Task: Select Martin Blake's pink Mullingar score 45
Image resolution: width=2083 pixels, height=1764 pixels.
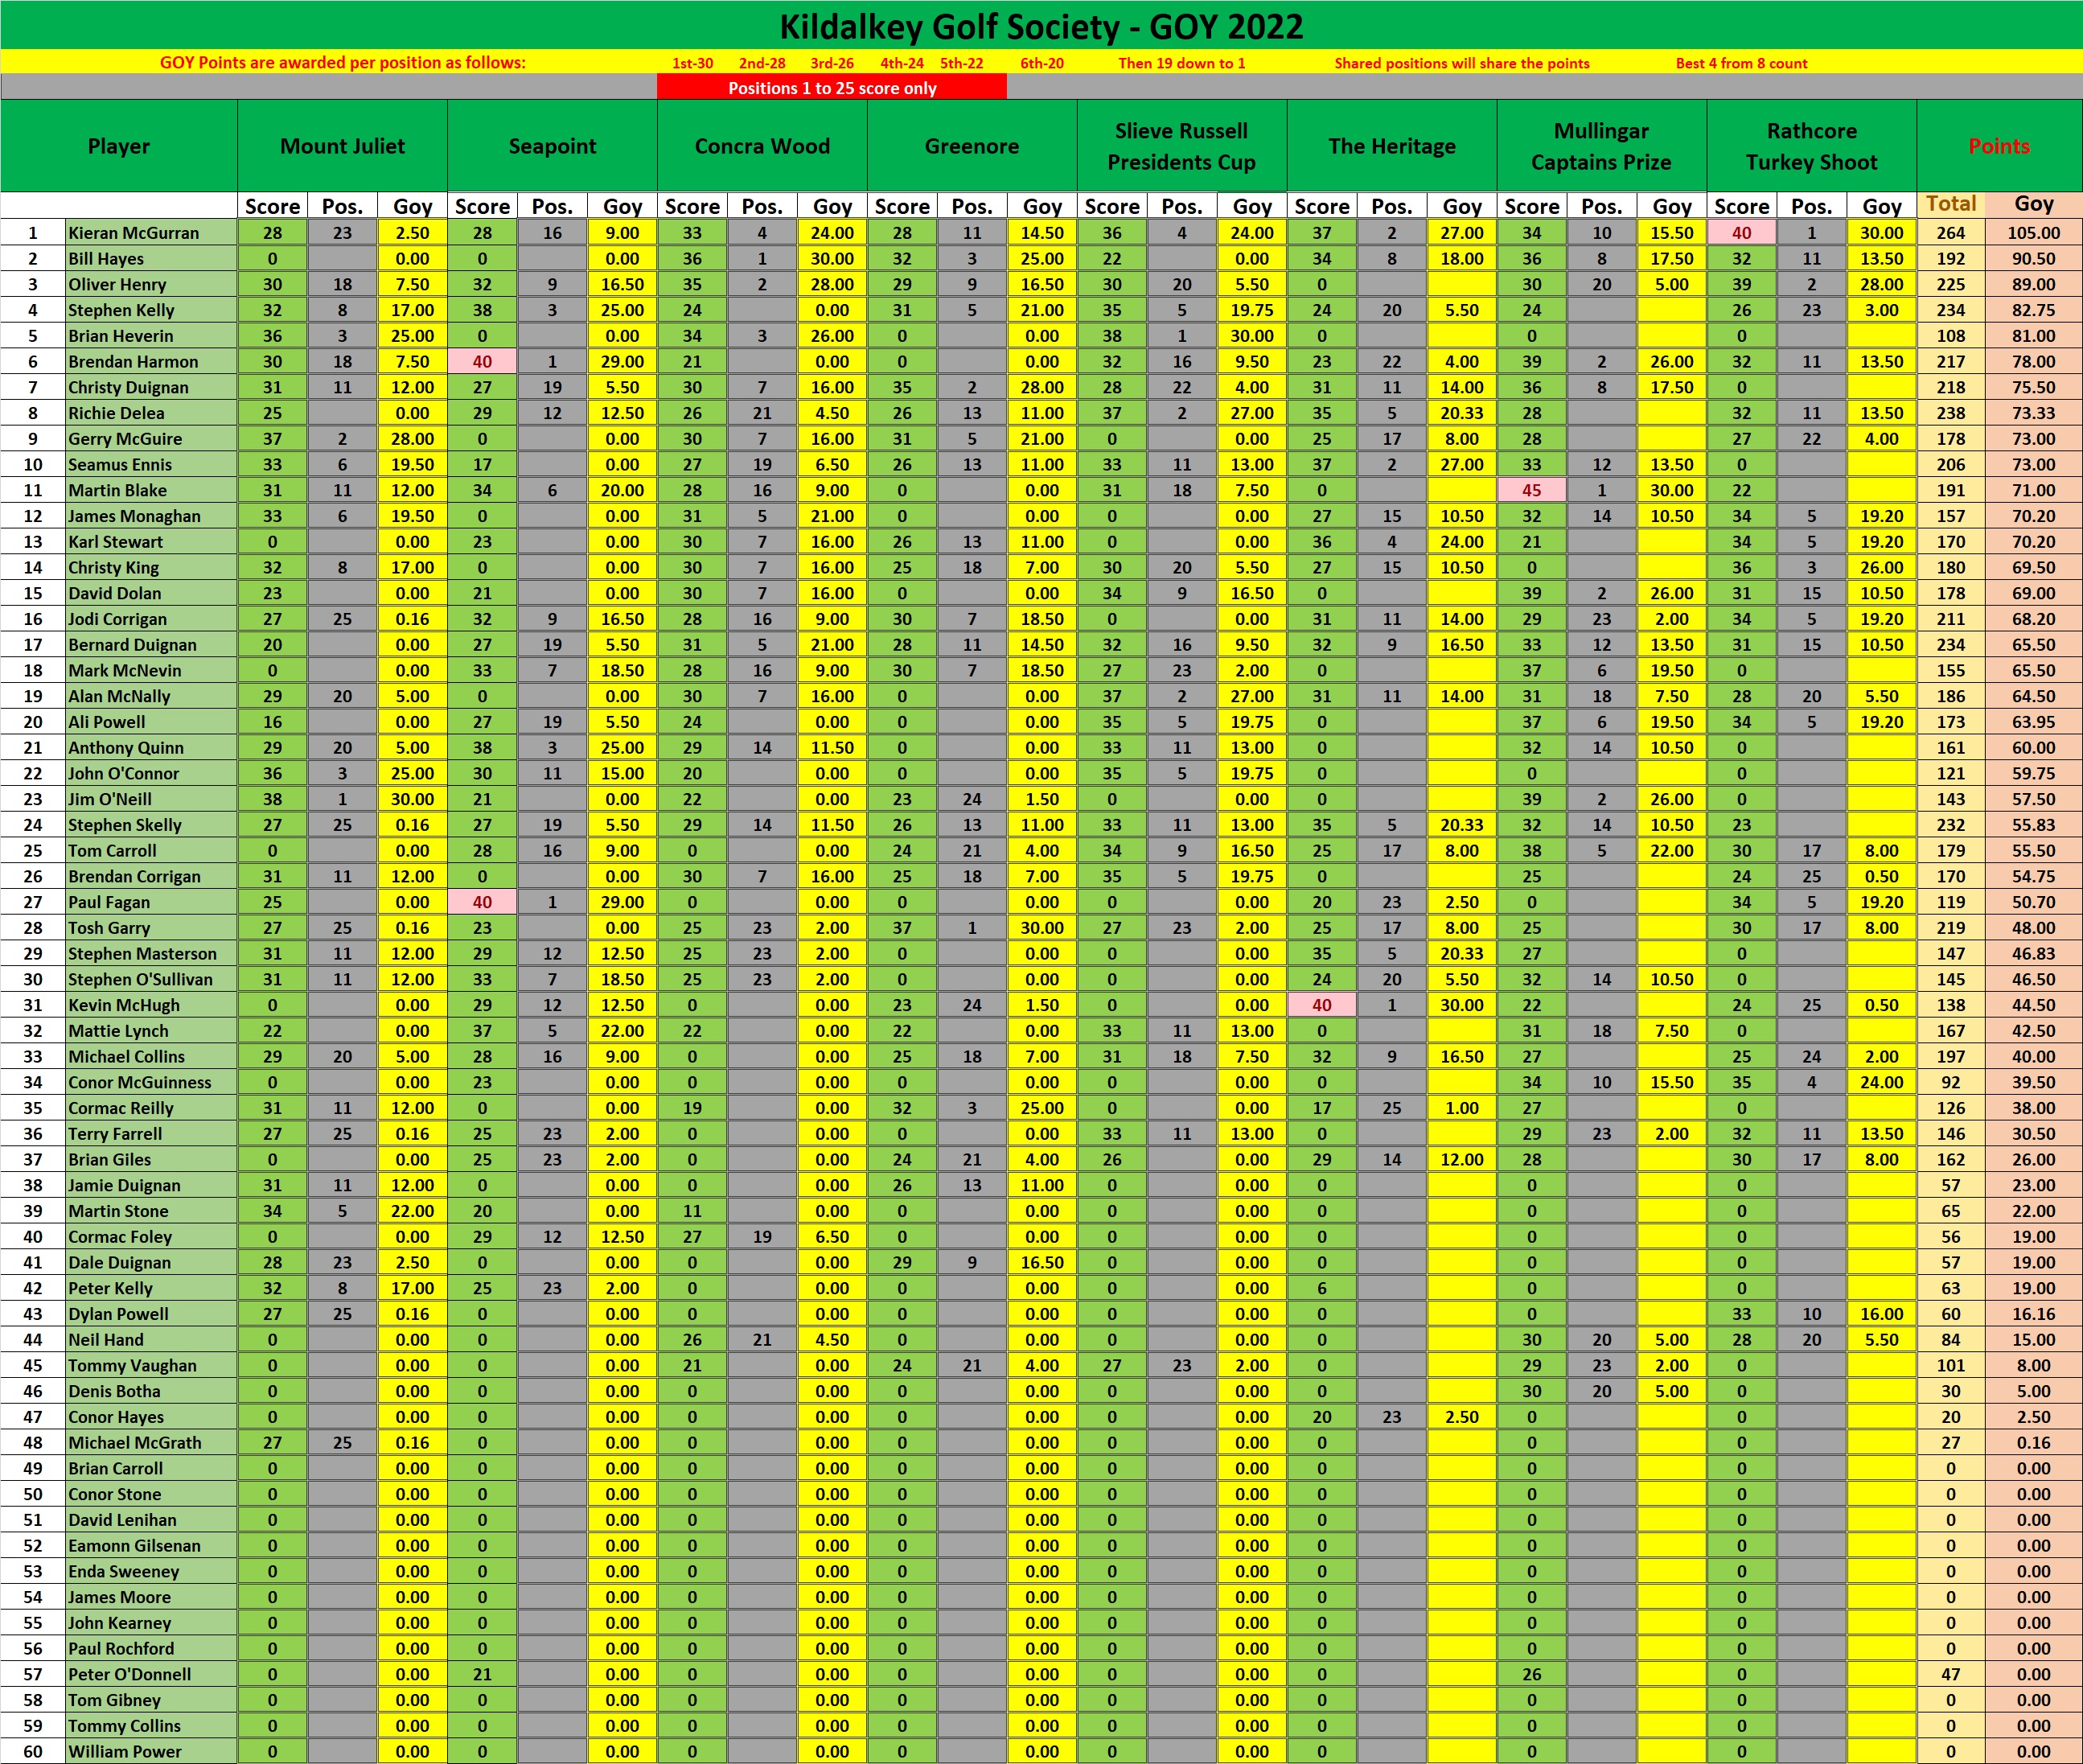Action: [1532, 491]
